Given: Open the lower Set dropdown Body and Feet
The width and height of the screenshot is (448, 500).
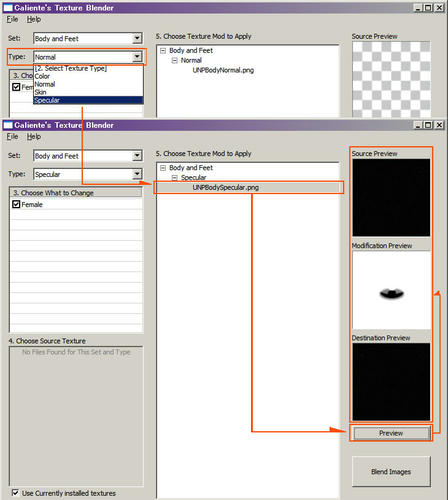Looking at the screenshot, I should pyautogui.click(x=88, y=156).
